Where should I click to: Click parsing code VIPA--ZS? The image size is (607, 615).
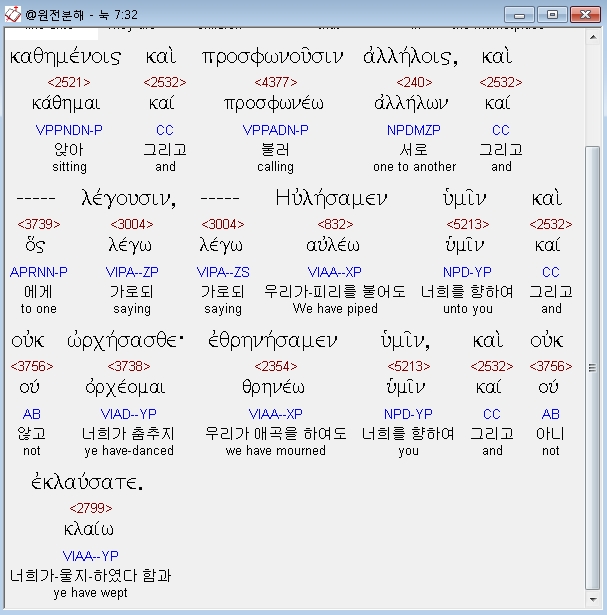pyautogui.click(x=223, y=272)
